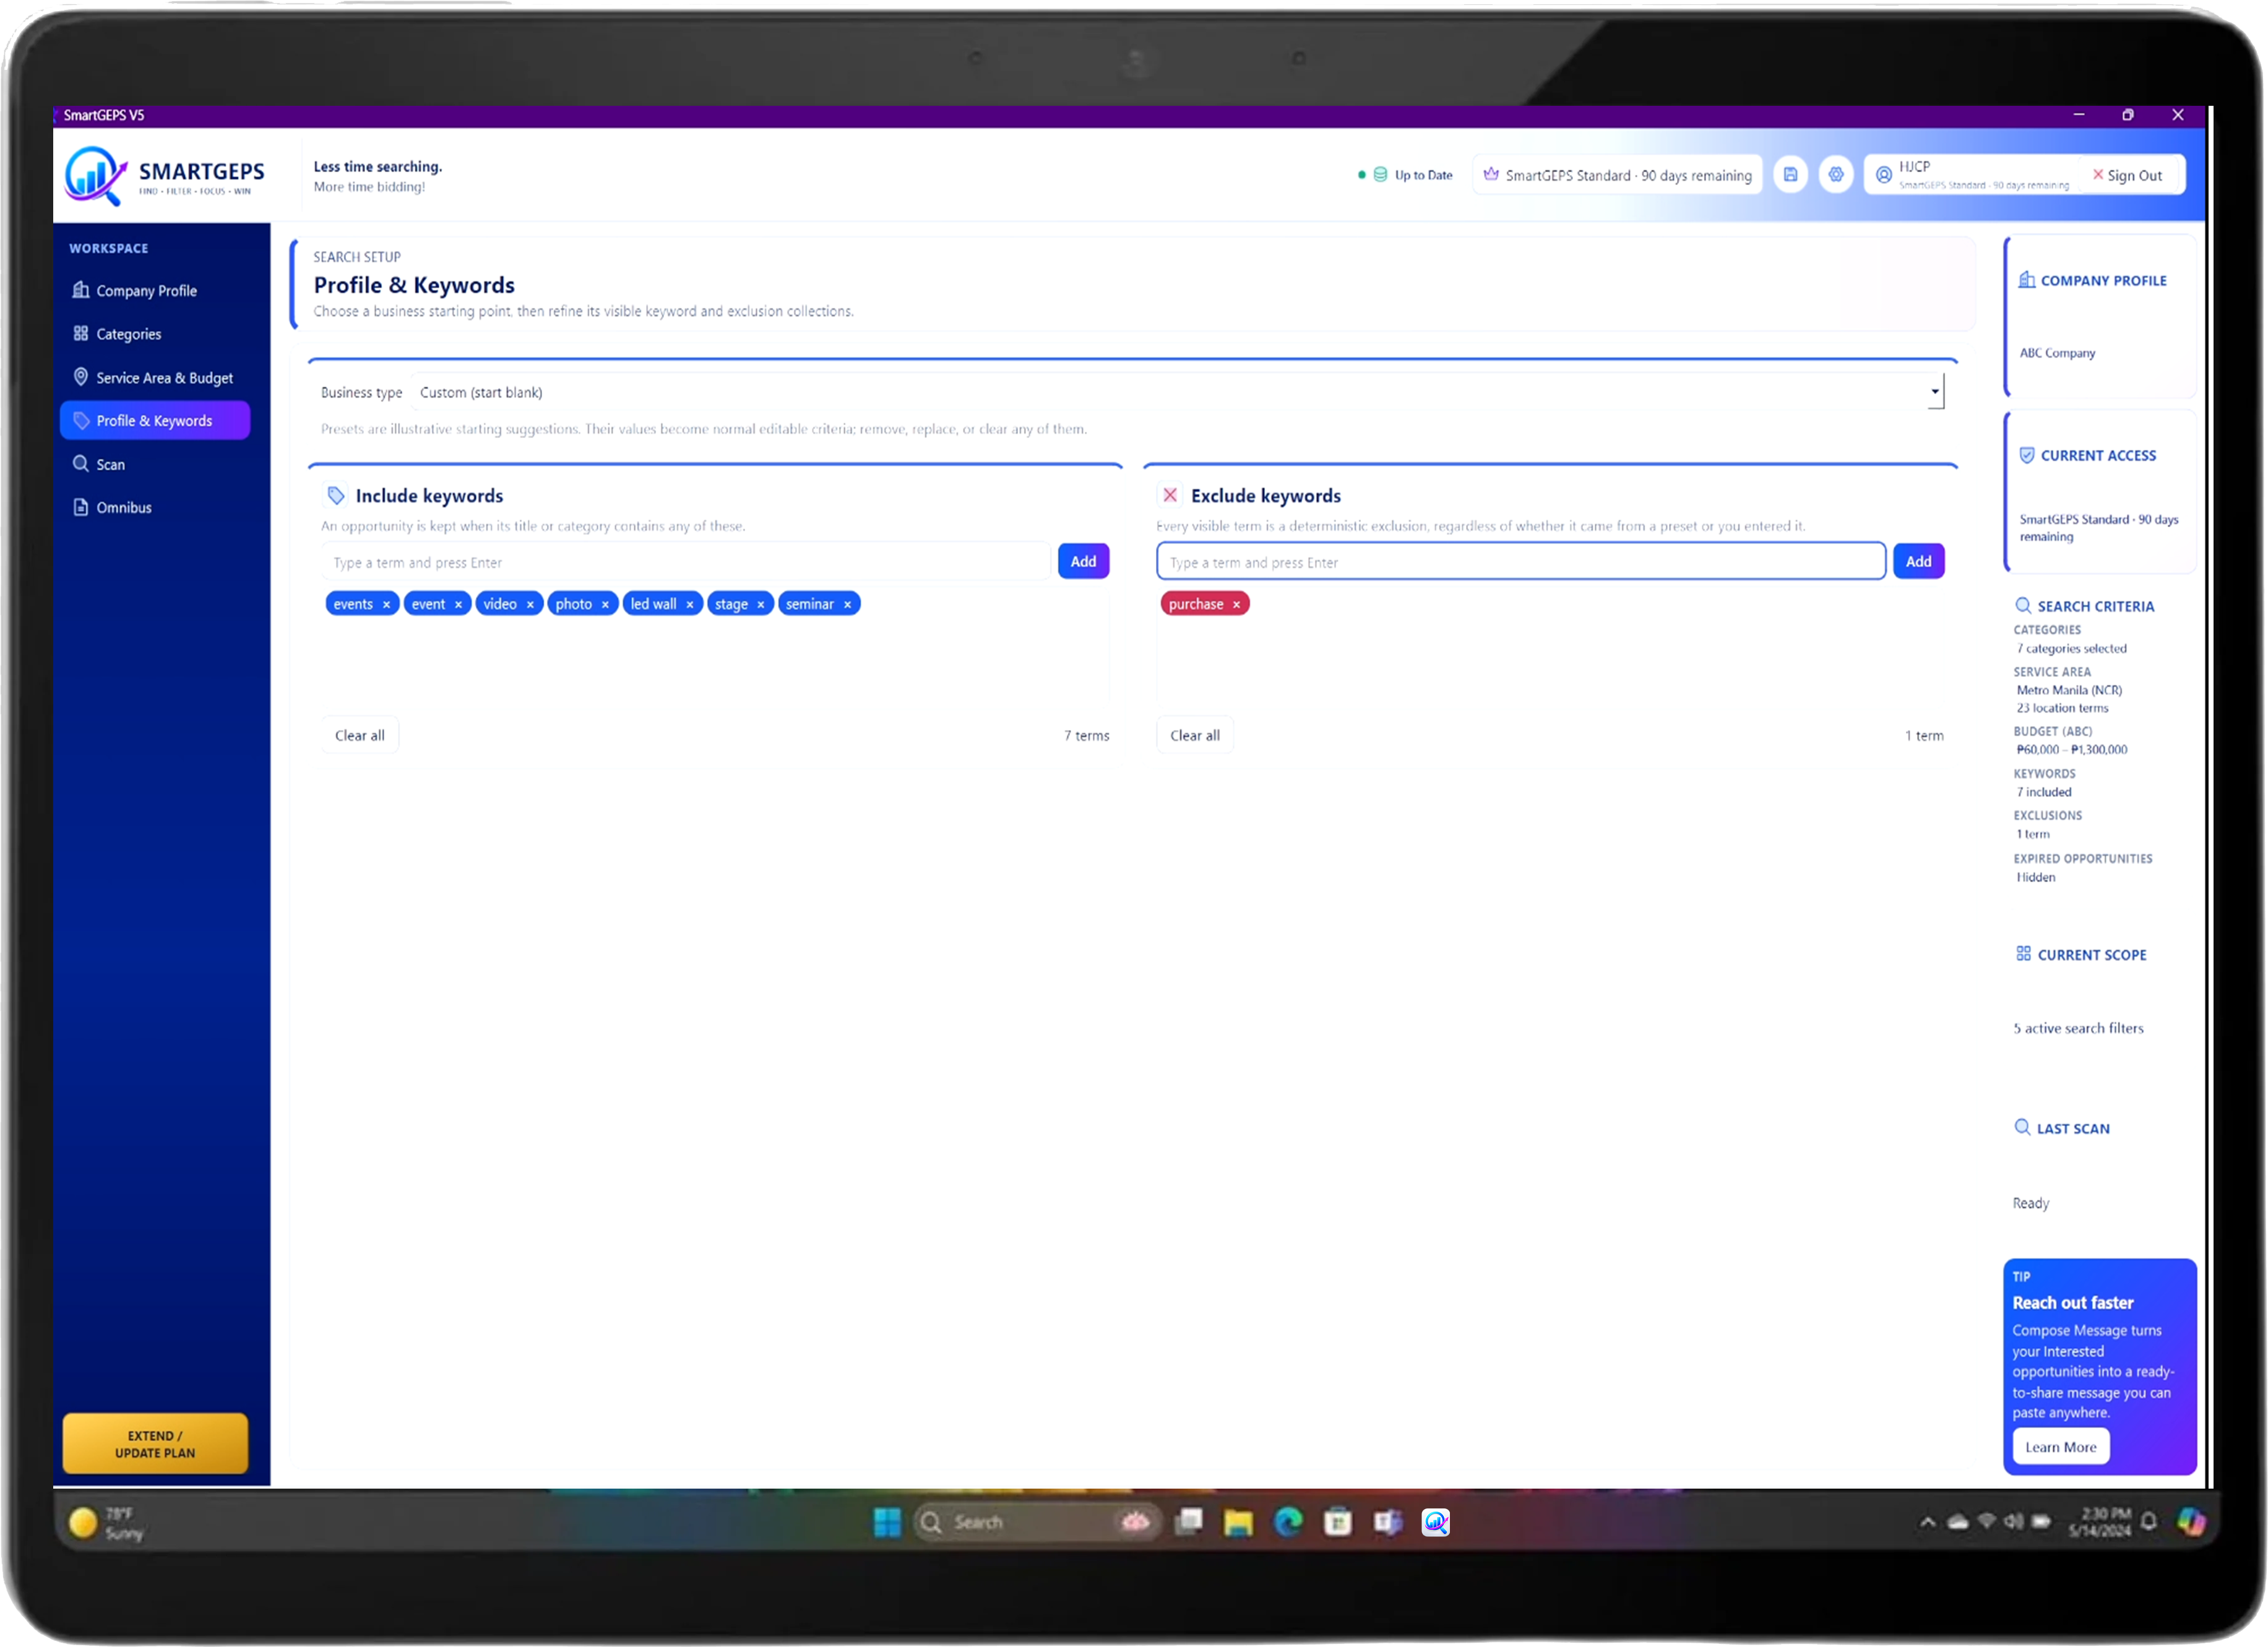Click the SmartGEPS Standard plan badge
Viewport: 2268px width, 1647px height.
click(1617, 175)
